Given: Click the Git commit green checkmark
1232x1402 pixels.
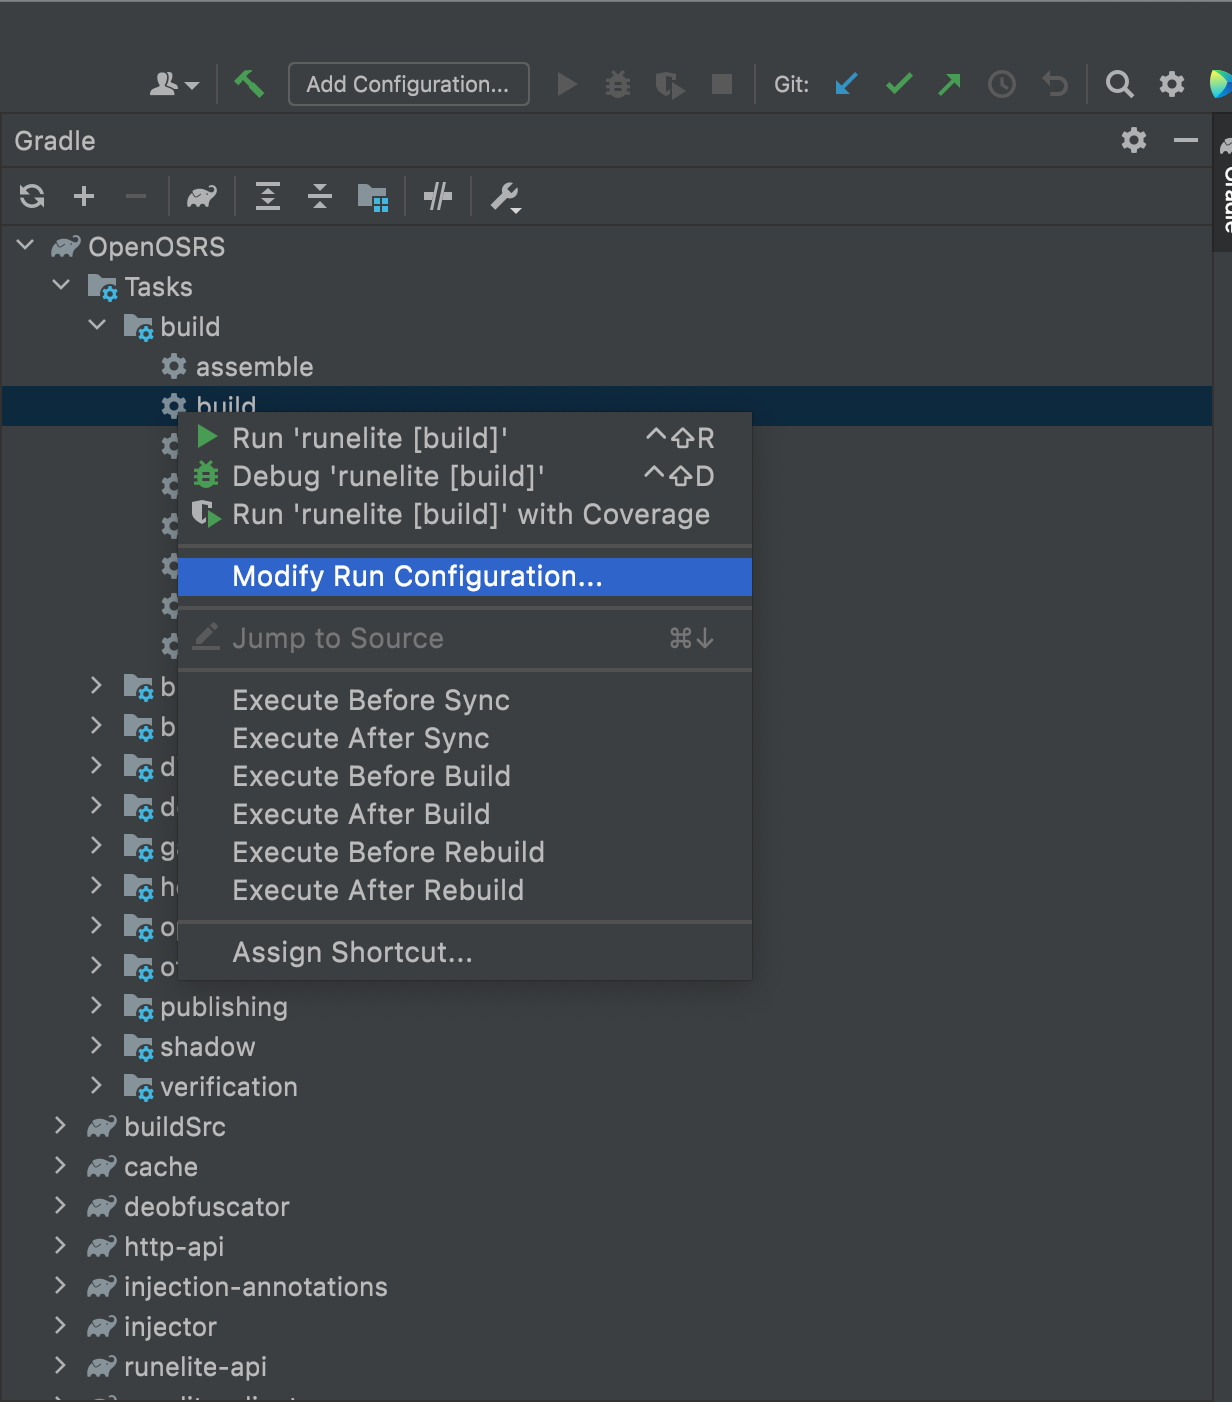Looking at the screenshot, I should pos(899,84).
